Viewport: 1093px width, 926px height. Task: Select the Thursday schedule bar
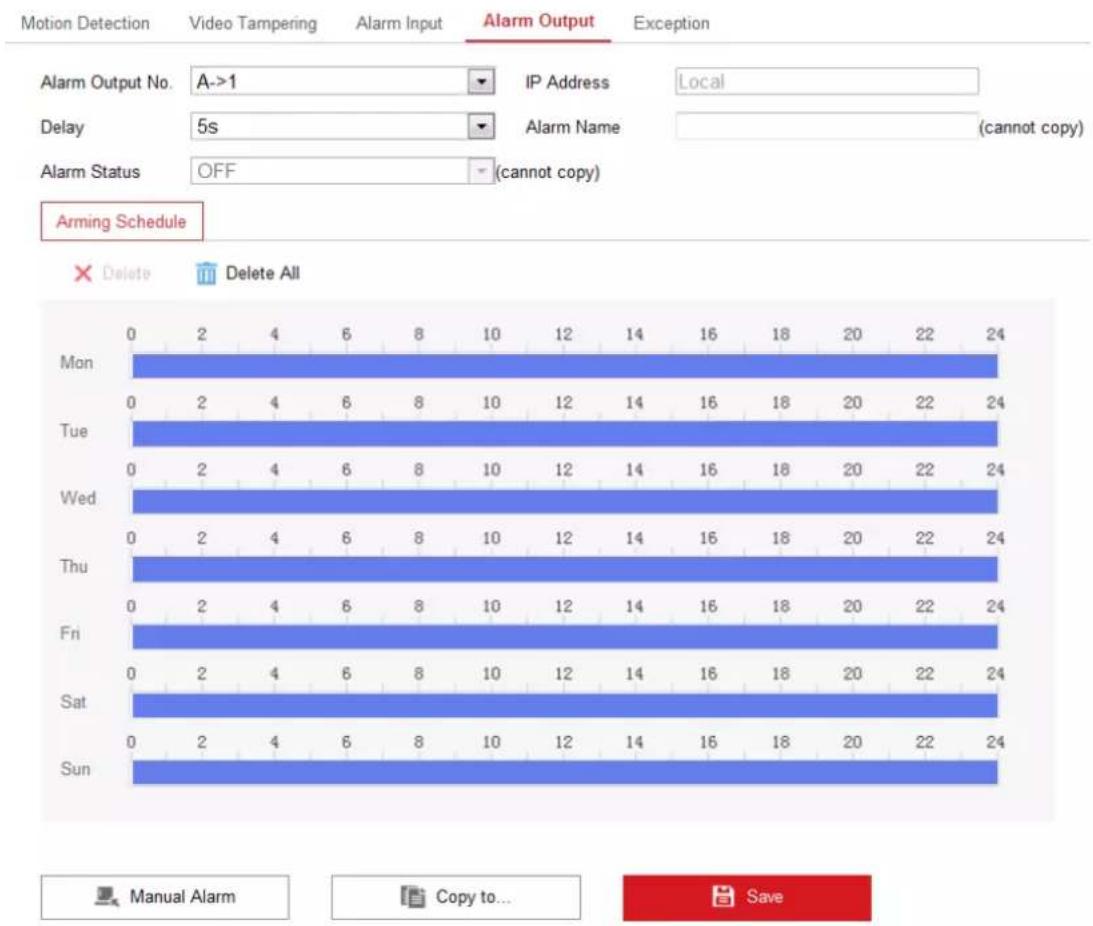[565, 569]
